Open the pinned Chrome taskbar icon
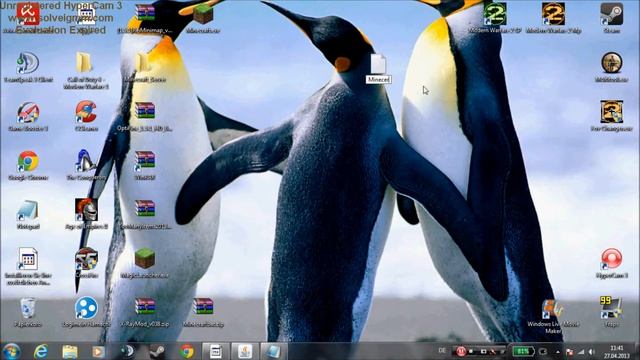This screenshot has width=640, height=360. [187, 351]
